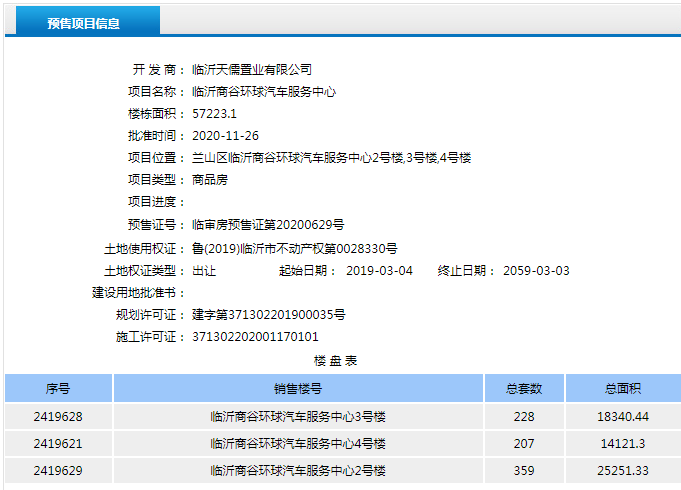Click the 批准时间 field label
This screenshot has width=681, height=490.
(156, 136)
